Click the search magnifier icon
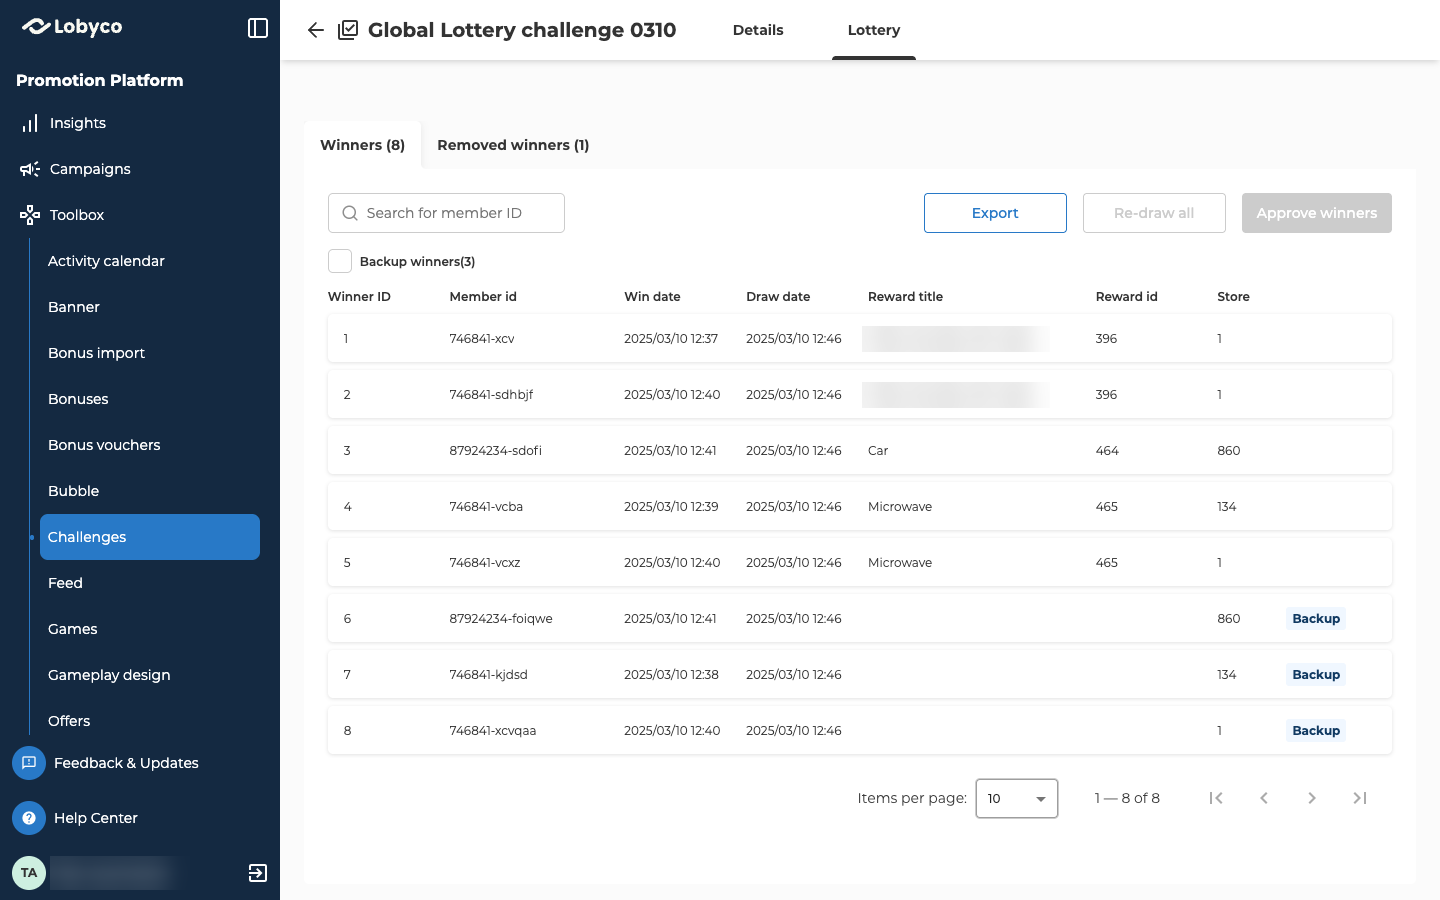The height and width of the screenshot is (900, 1440). [350, 213]
